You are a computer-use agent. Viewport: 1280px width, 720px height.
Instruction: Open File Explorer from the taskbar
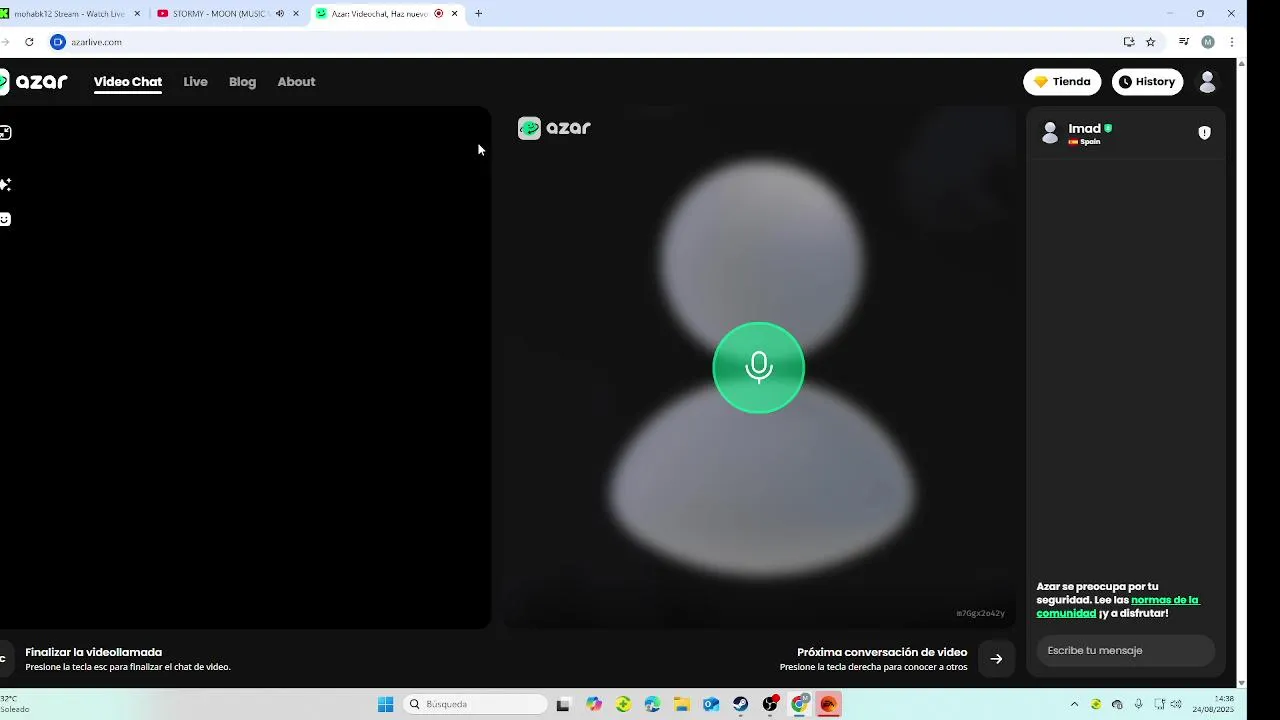coord(682,704)
